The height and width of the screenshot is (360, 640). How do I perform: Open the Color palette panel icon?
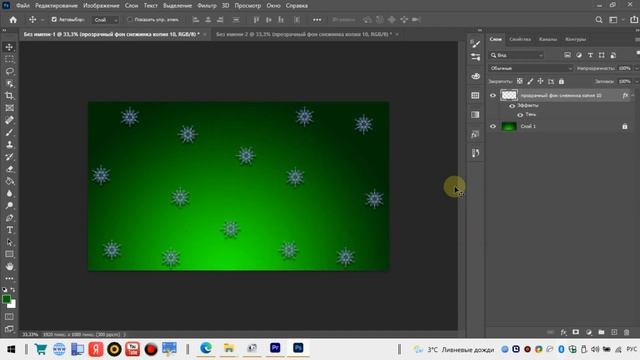click(475, 76)
